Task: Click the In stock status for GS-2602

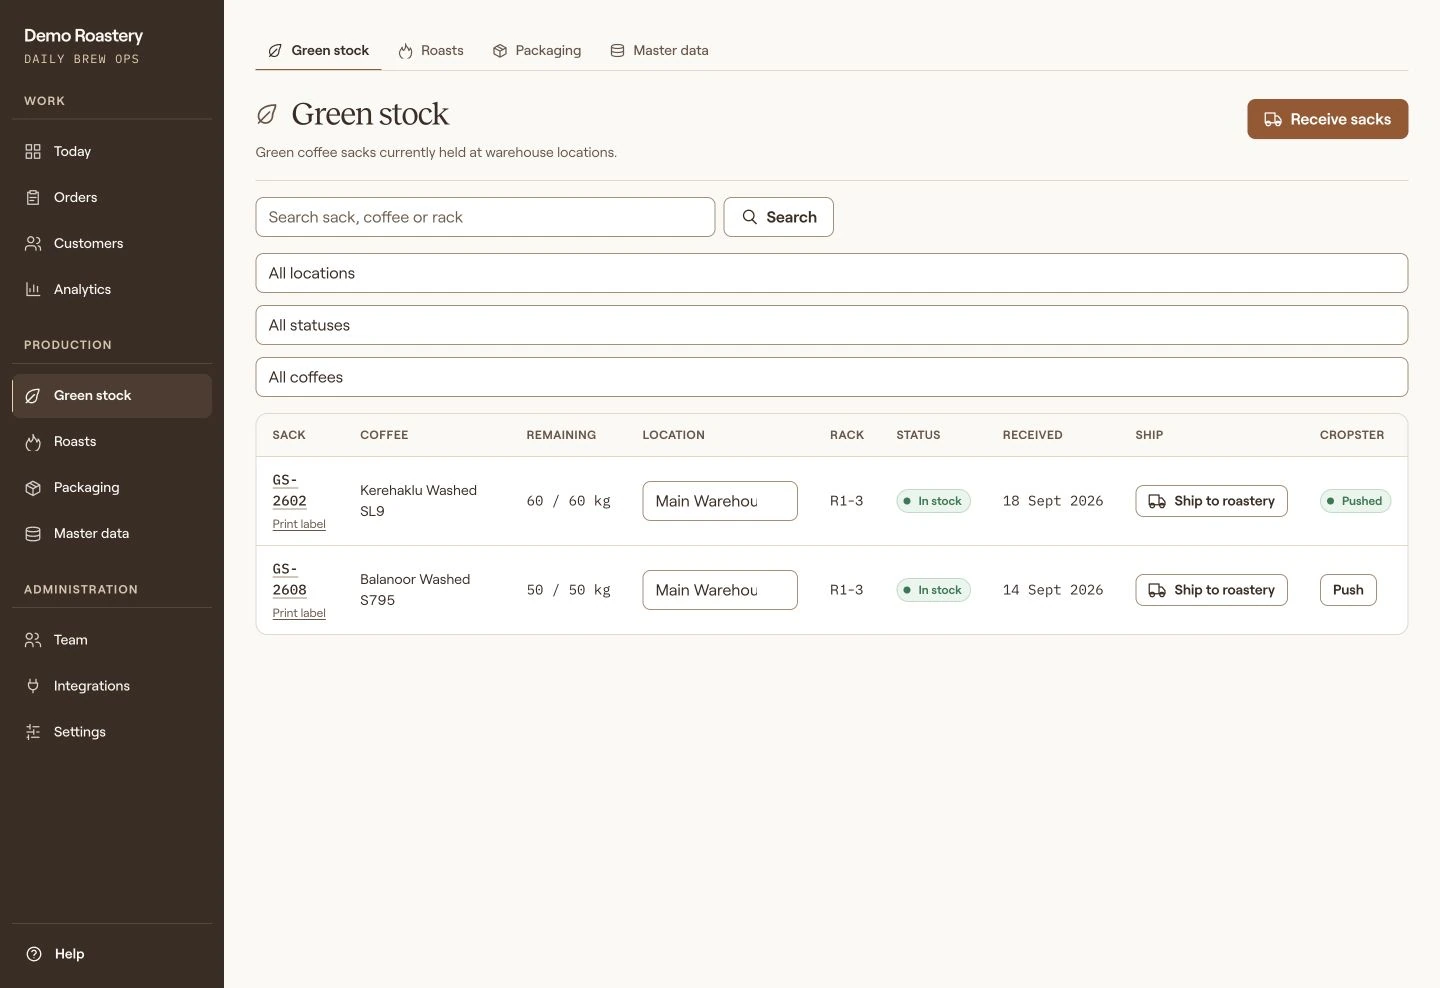Action: (x=933, y=501)
